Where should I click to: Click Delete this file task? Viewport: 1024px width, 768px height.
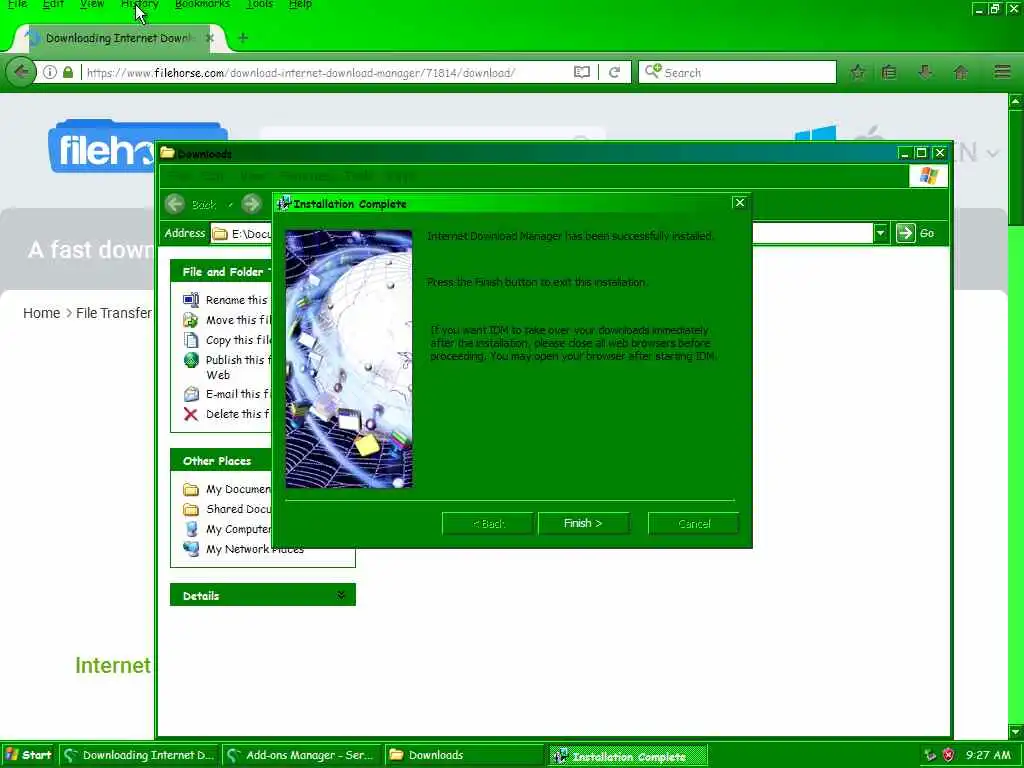coord(227,414)
